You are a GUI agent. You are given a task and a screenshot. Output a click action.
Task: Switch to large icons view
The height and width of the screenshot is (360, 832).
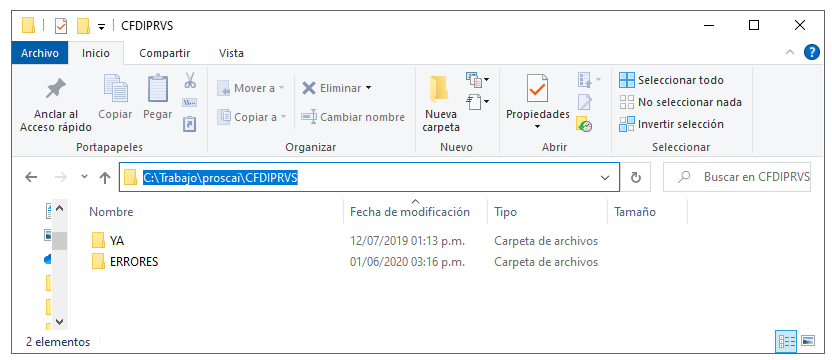[808, 341]
